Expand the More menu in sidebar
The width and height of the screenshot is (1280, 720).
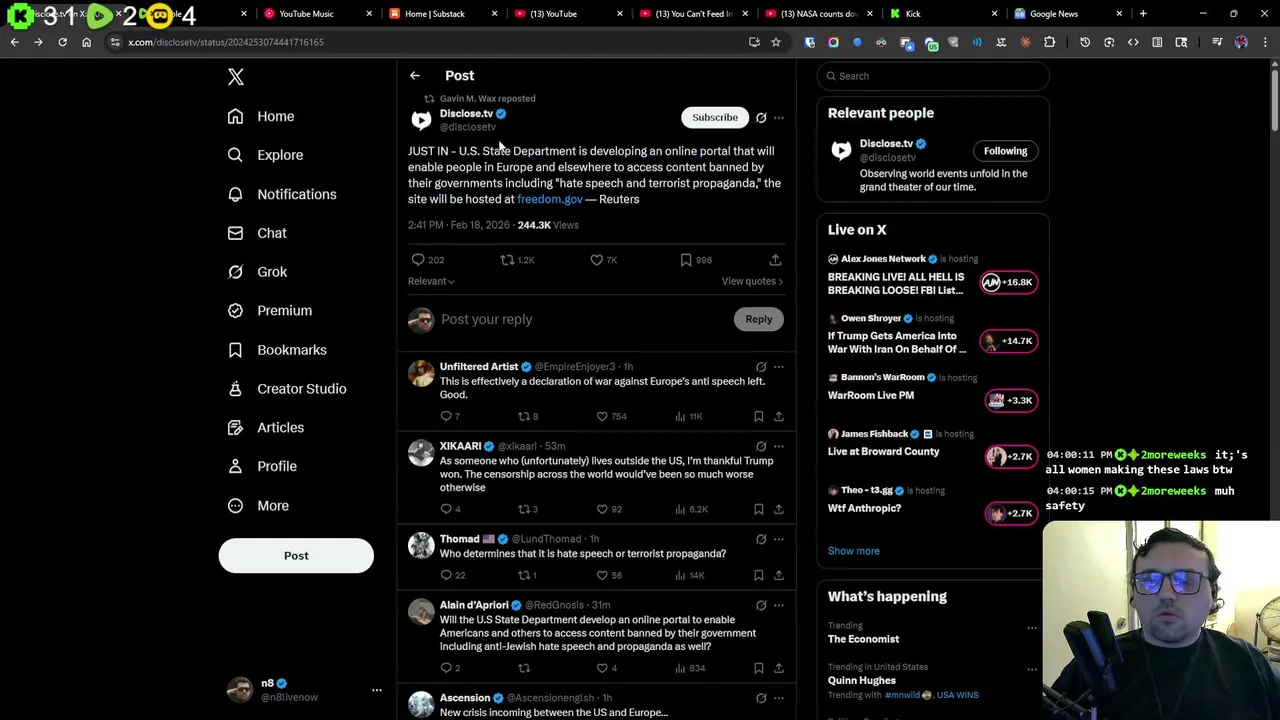pos(258,506)
